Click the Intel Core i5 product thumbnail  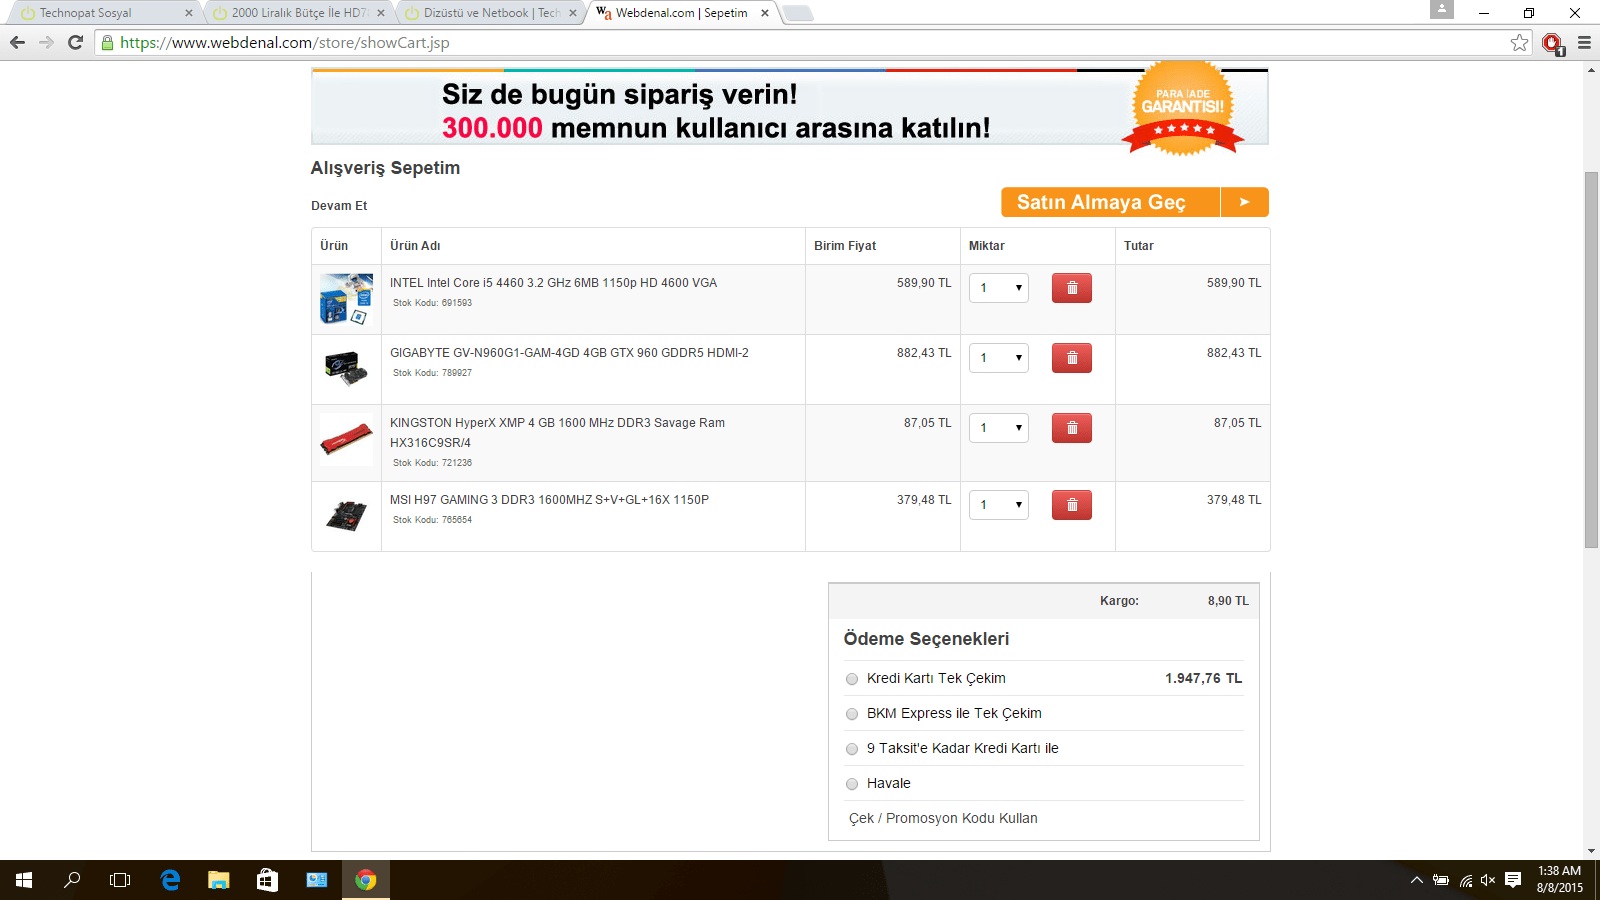point(346,299)
